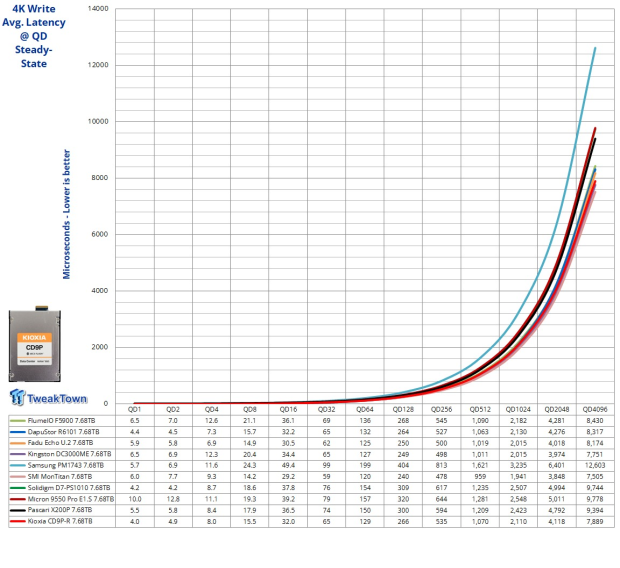This screenshot has width=620, height=568.
Task: Select the '4K Write Avg. Latency' chart title
Action: coord(34,36)
